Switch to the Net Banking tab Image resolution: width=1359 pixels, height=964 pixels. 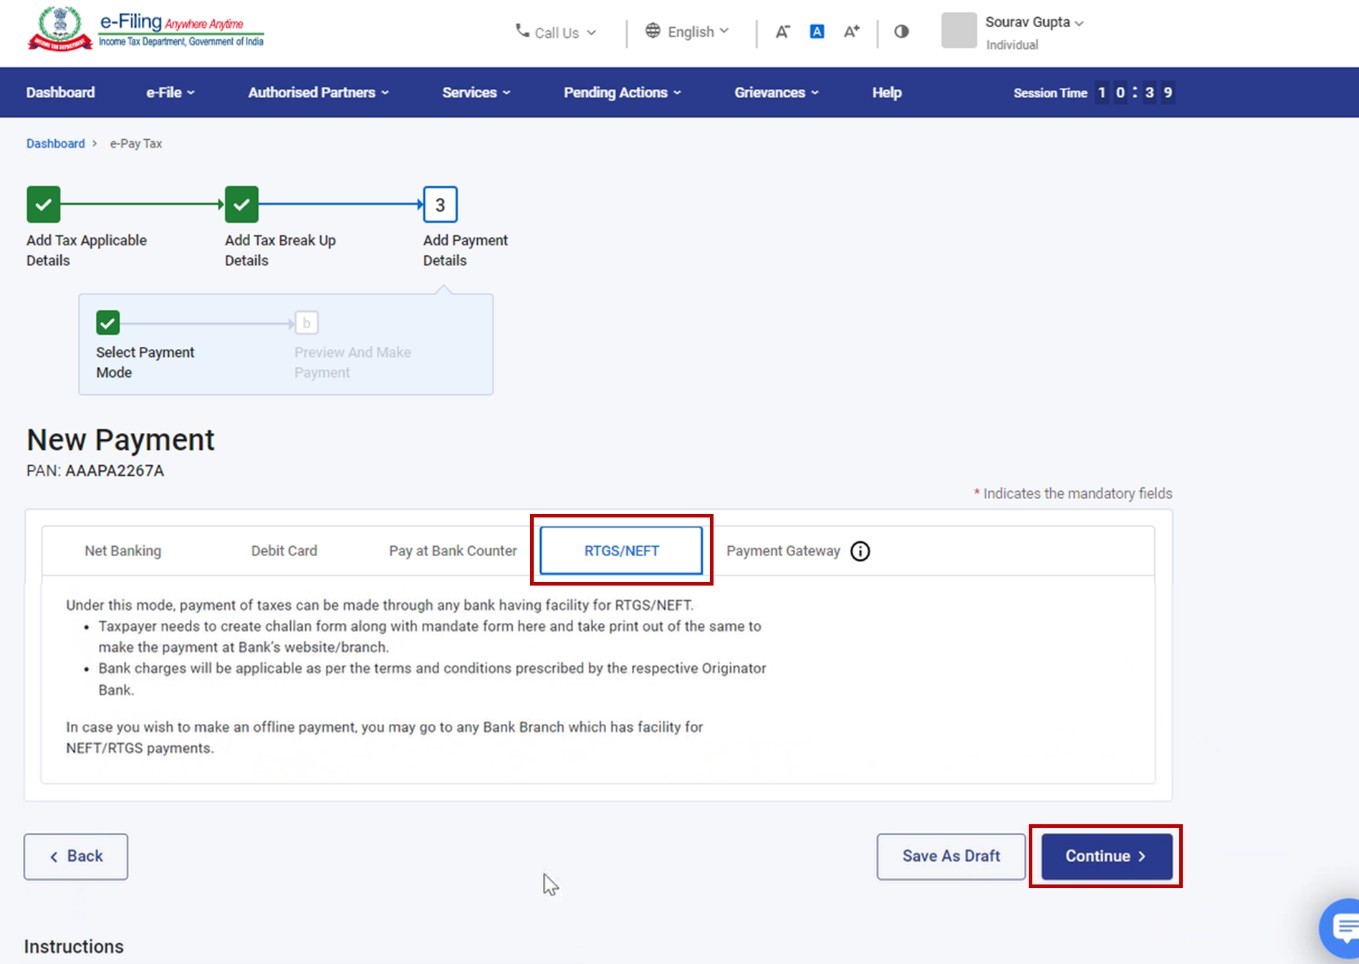(122, 550)
